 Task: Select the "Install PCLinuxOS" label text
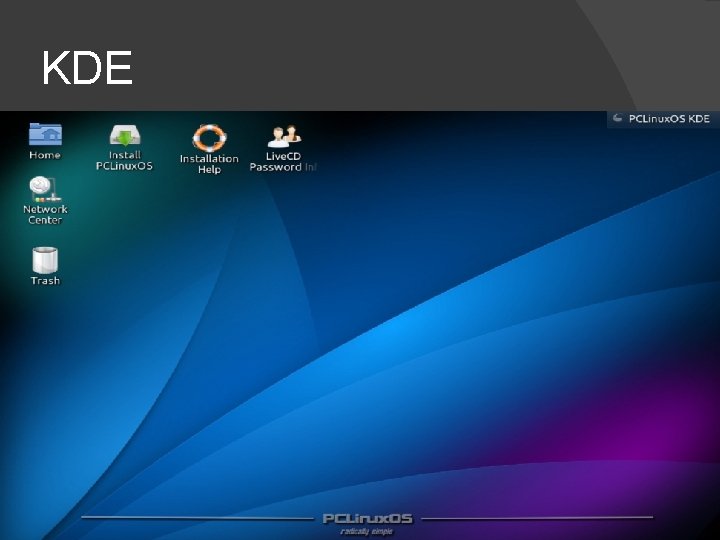point(124,161)
